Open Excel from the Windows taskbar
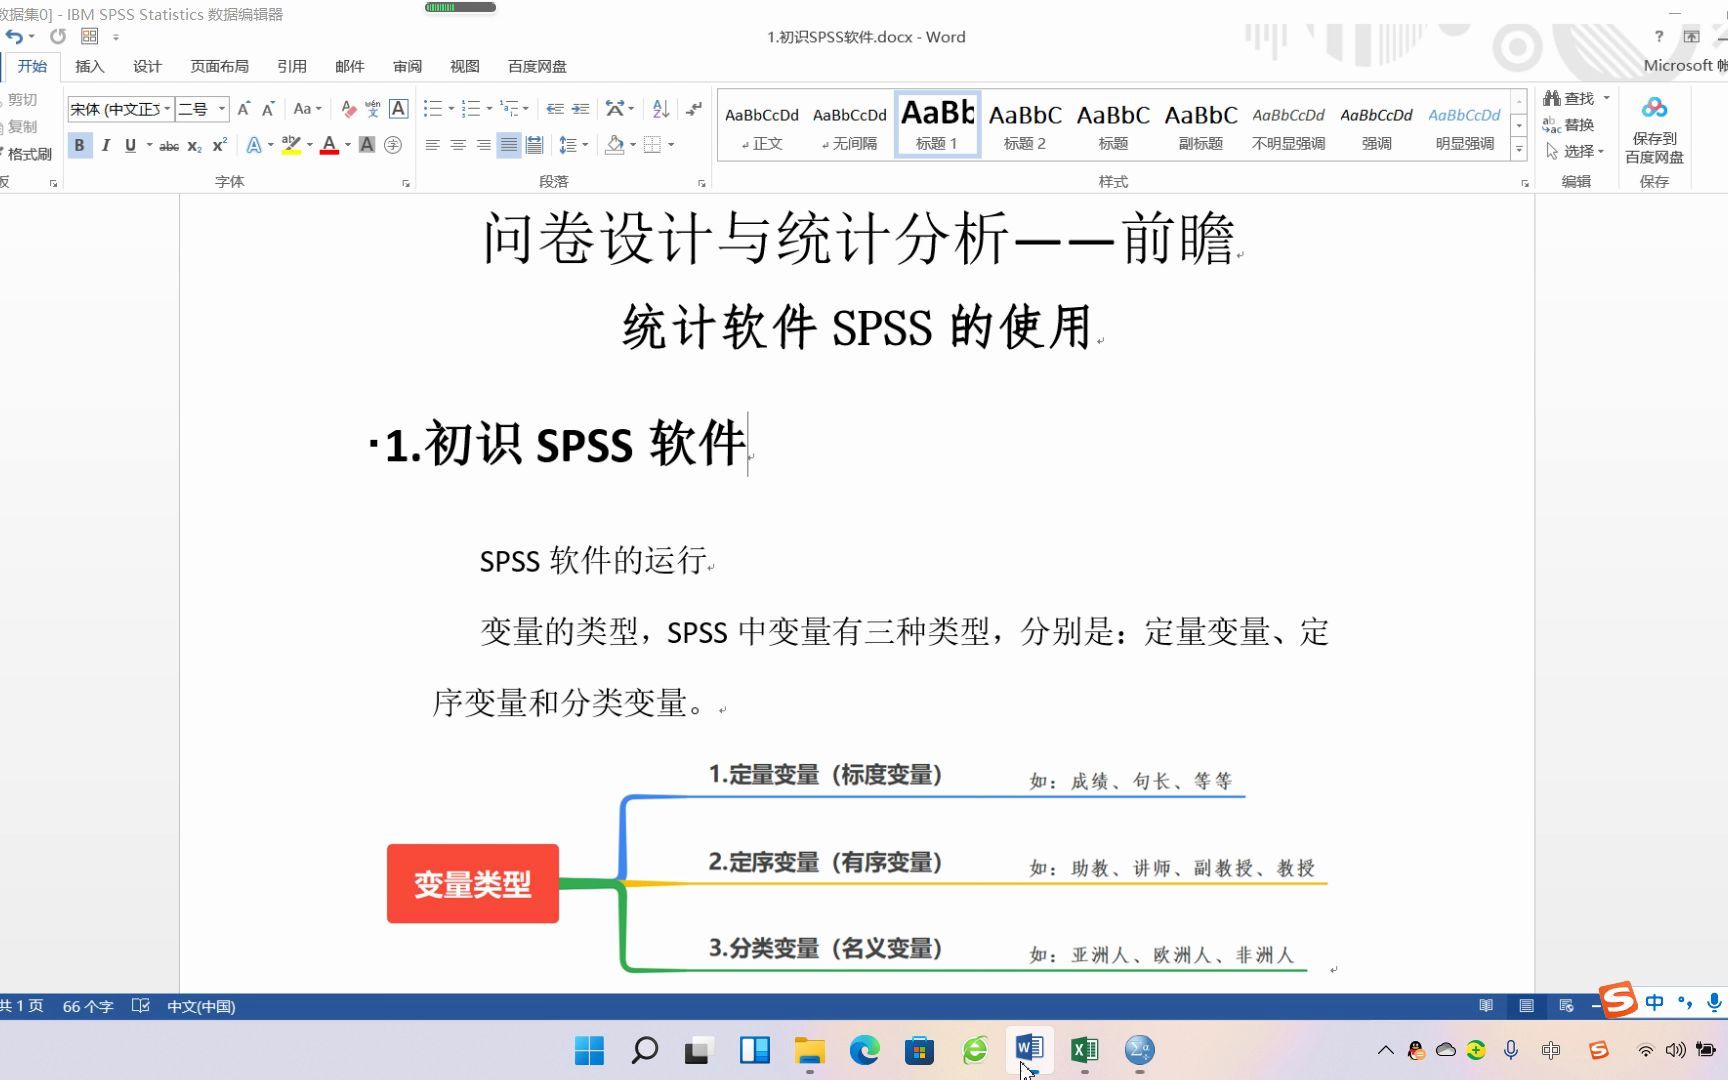The width and height of the screenshot is (1728, 1080). (x=1084, y=1050)
